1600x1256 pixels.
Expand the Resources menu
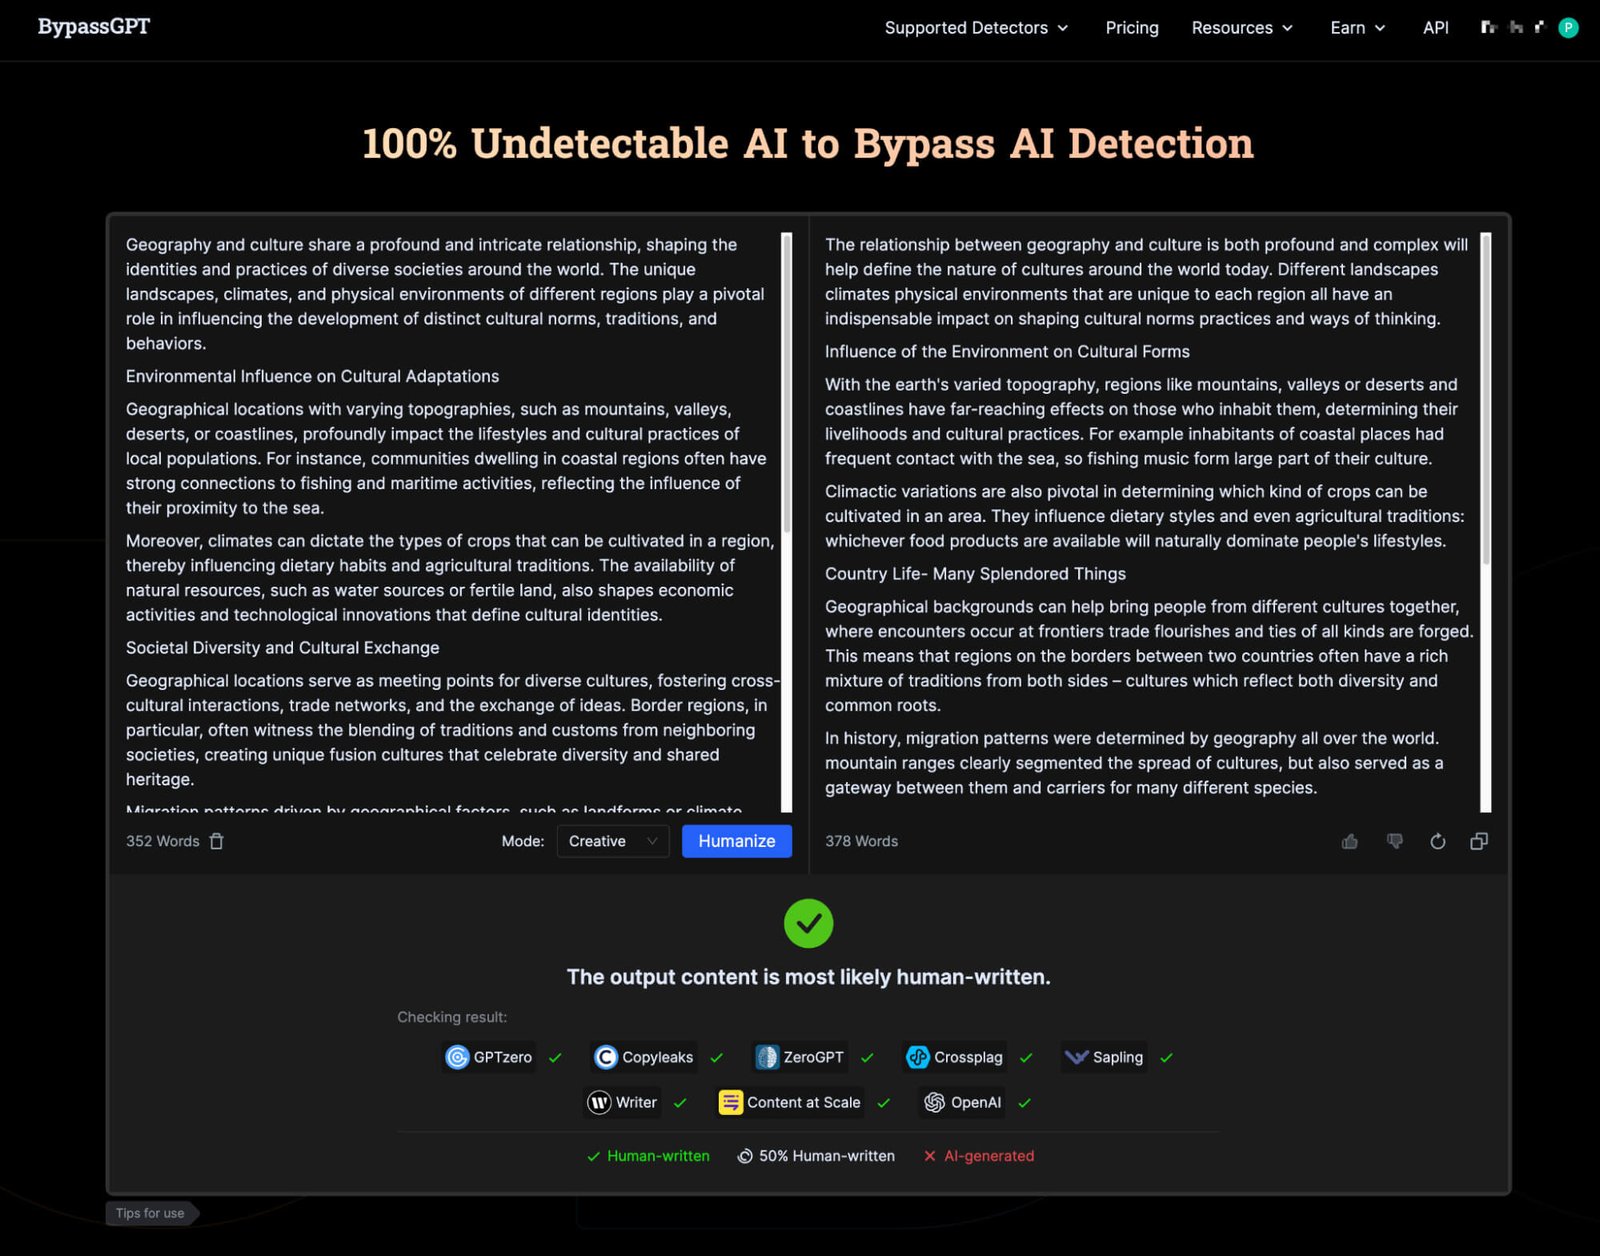coord(1242,28)
